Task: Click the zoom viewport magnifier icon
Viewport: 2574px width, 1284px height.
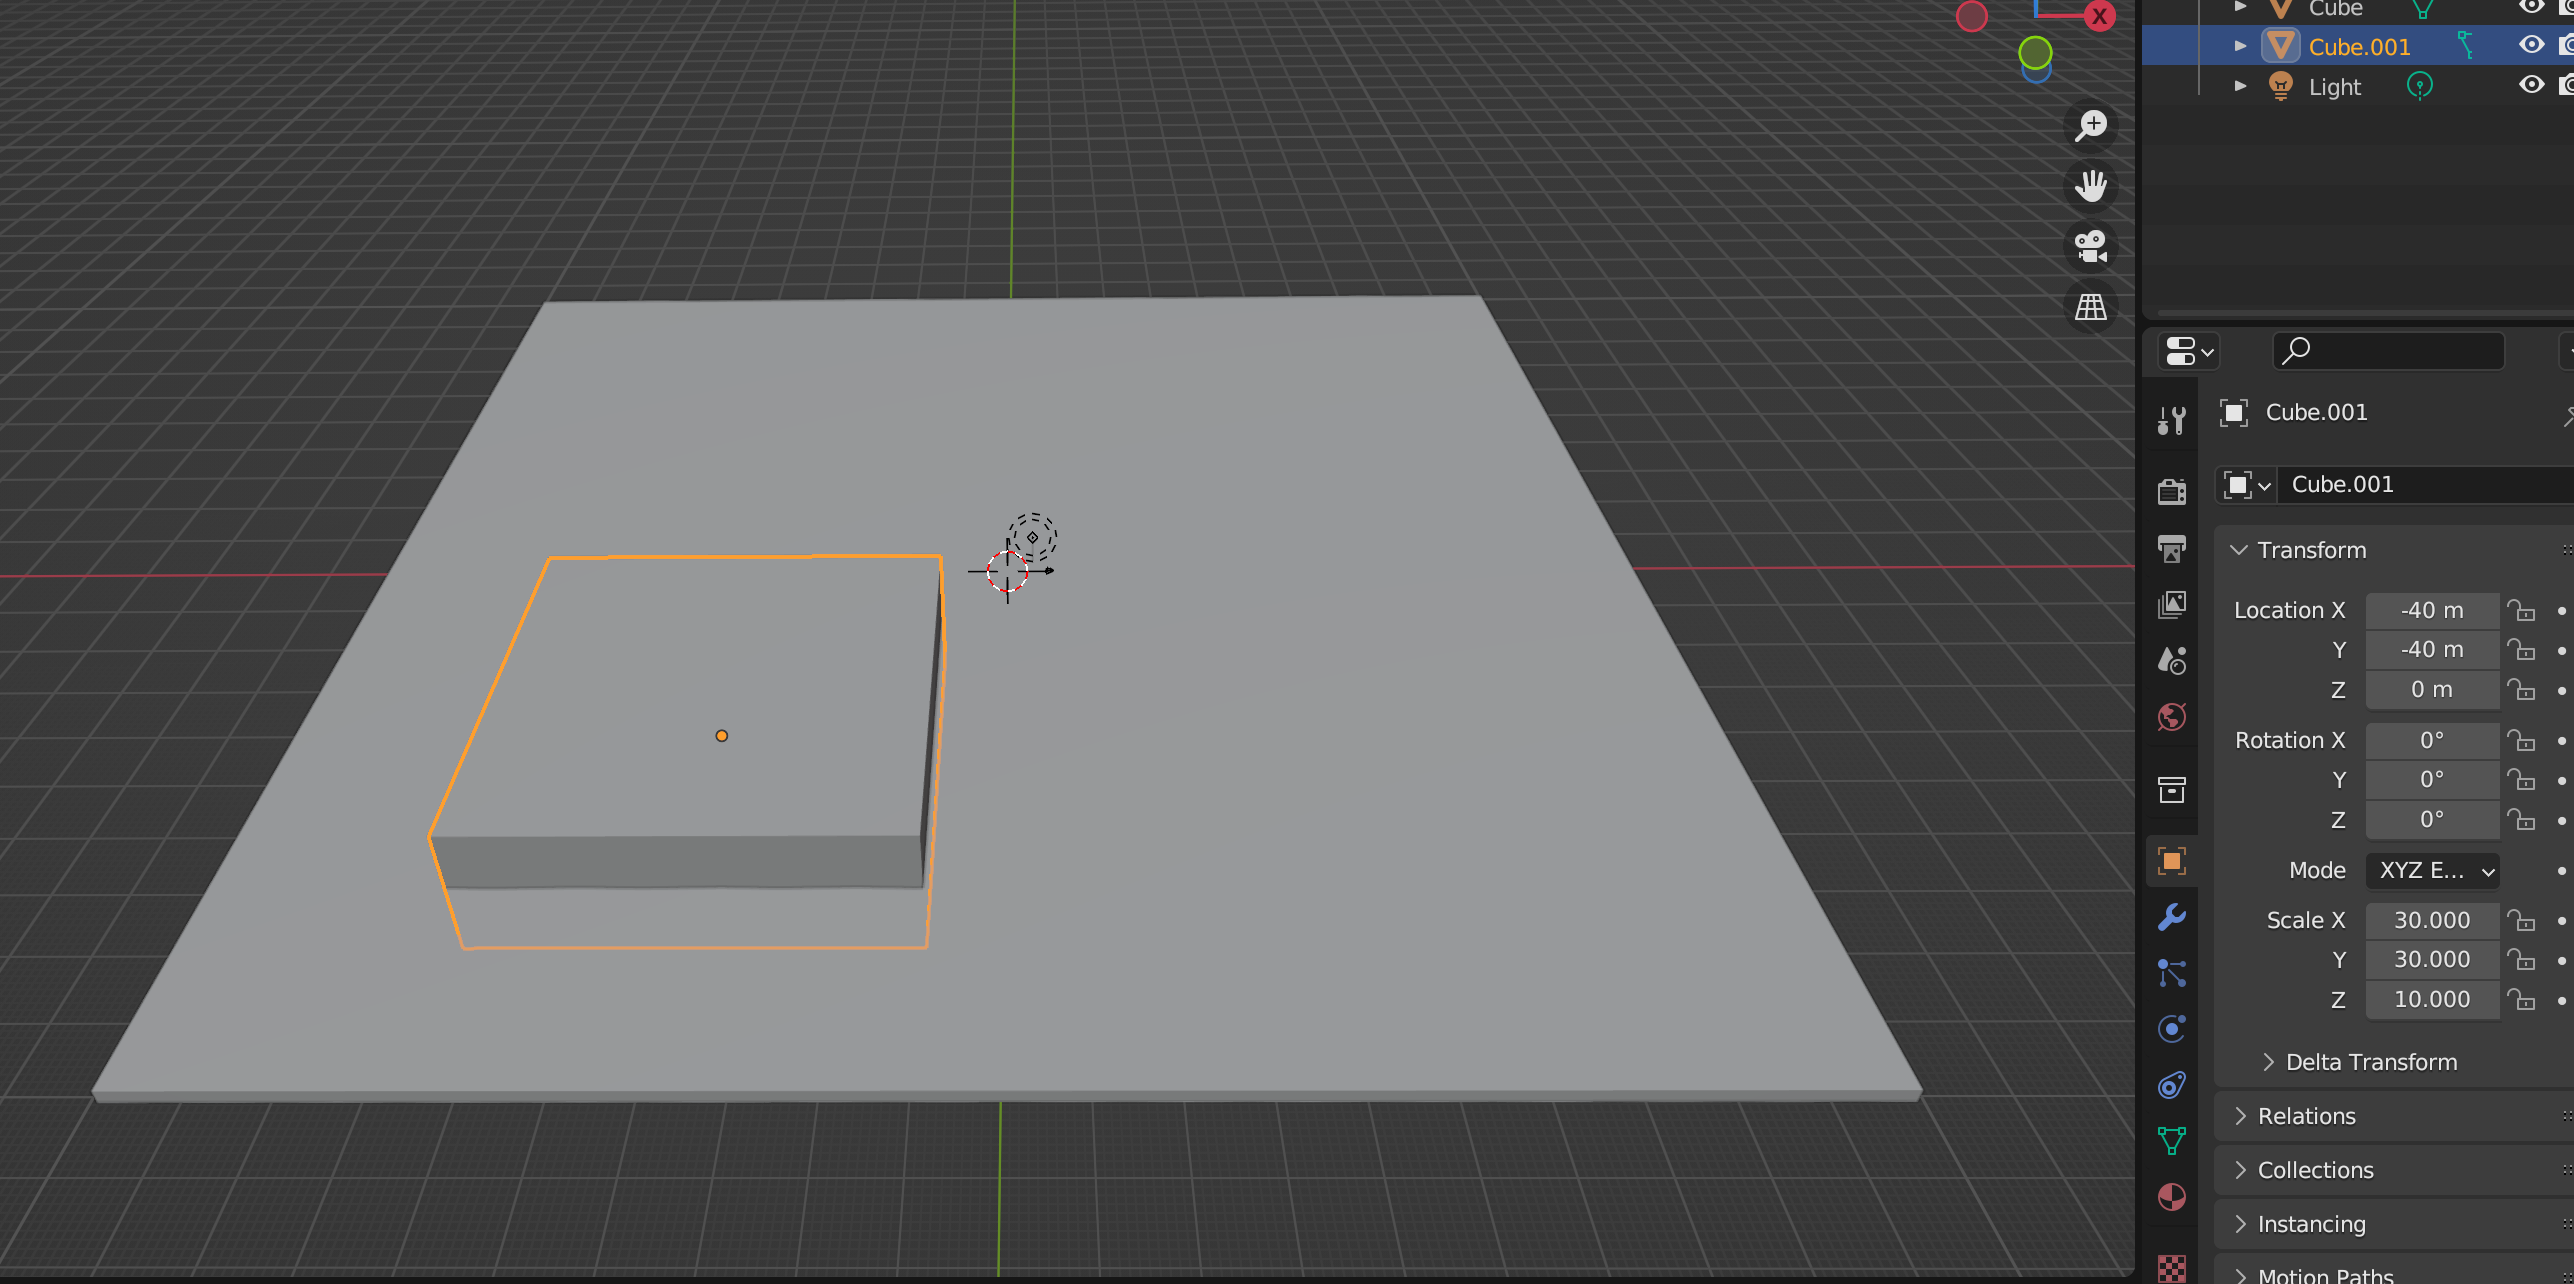Action: (x=2091, y=126)
